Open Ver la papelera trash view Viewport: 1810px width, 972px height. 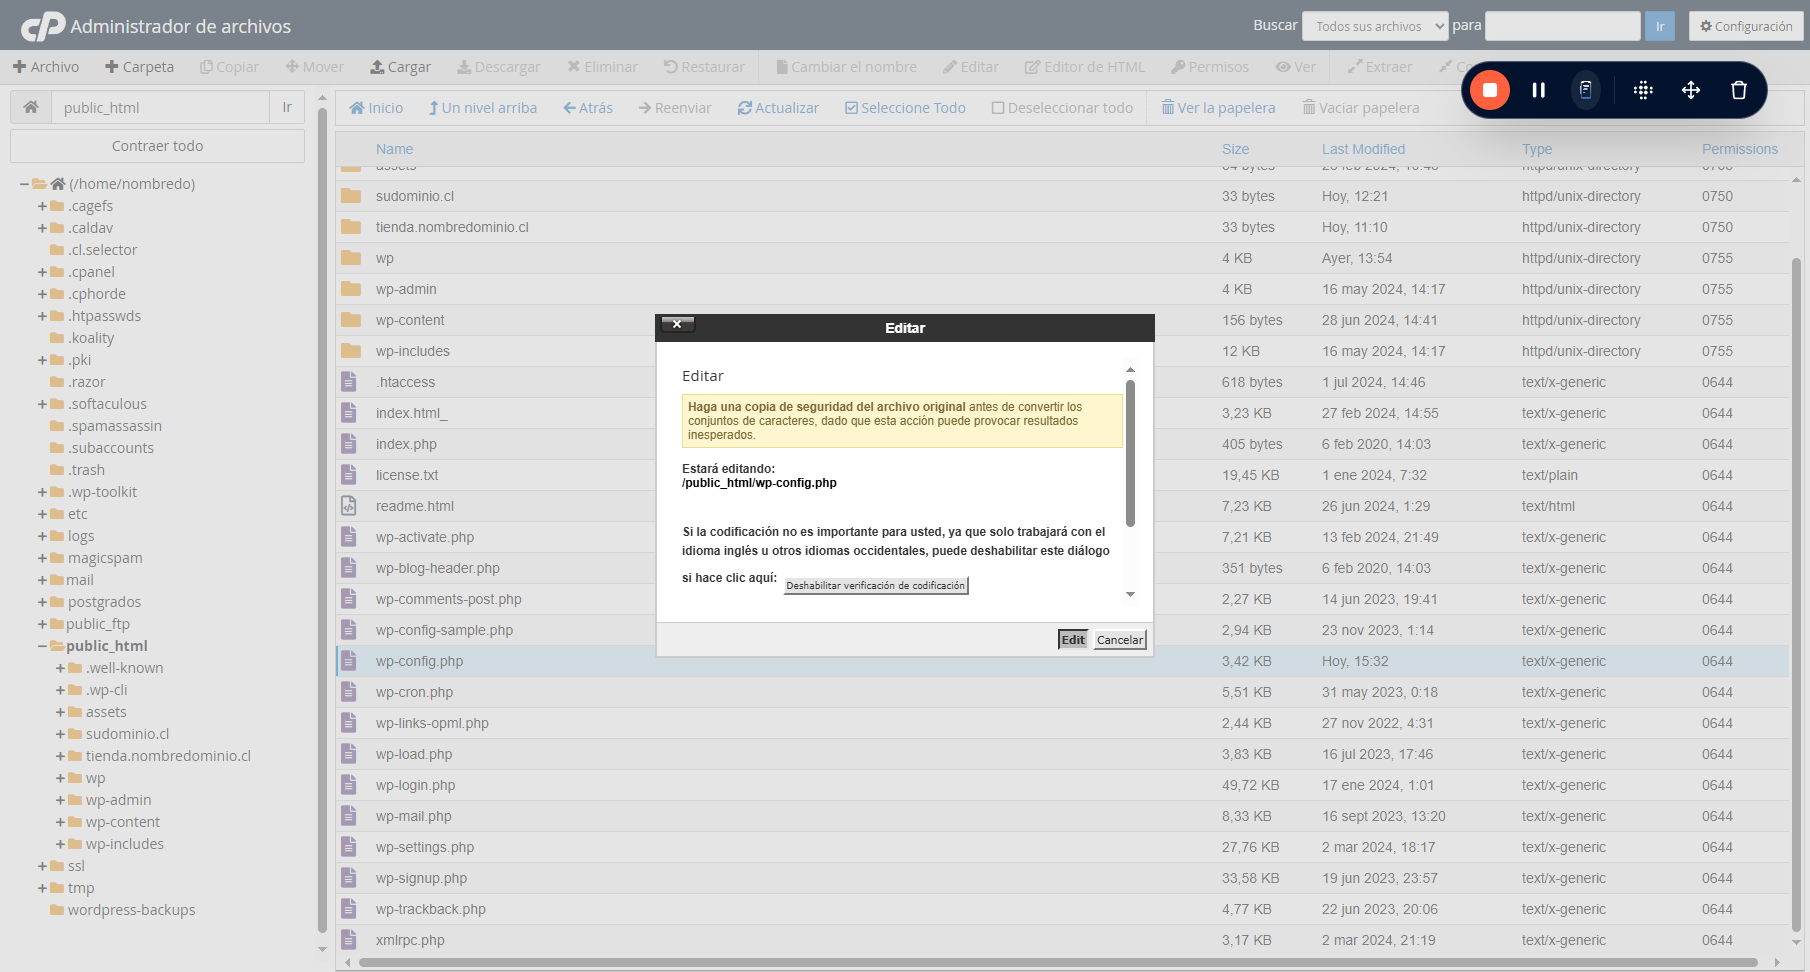point(1218,108)
